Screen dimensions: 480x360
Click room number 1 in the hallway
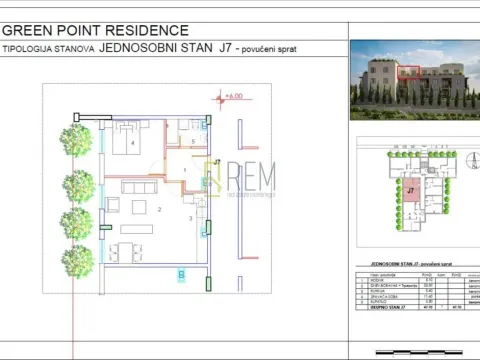(185, 170)
